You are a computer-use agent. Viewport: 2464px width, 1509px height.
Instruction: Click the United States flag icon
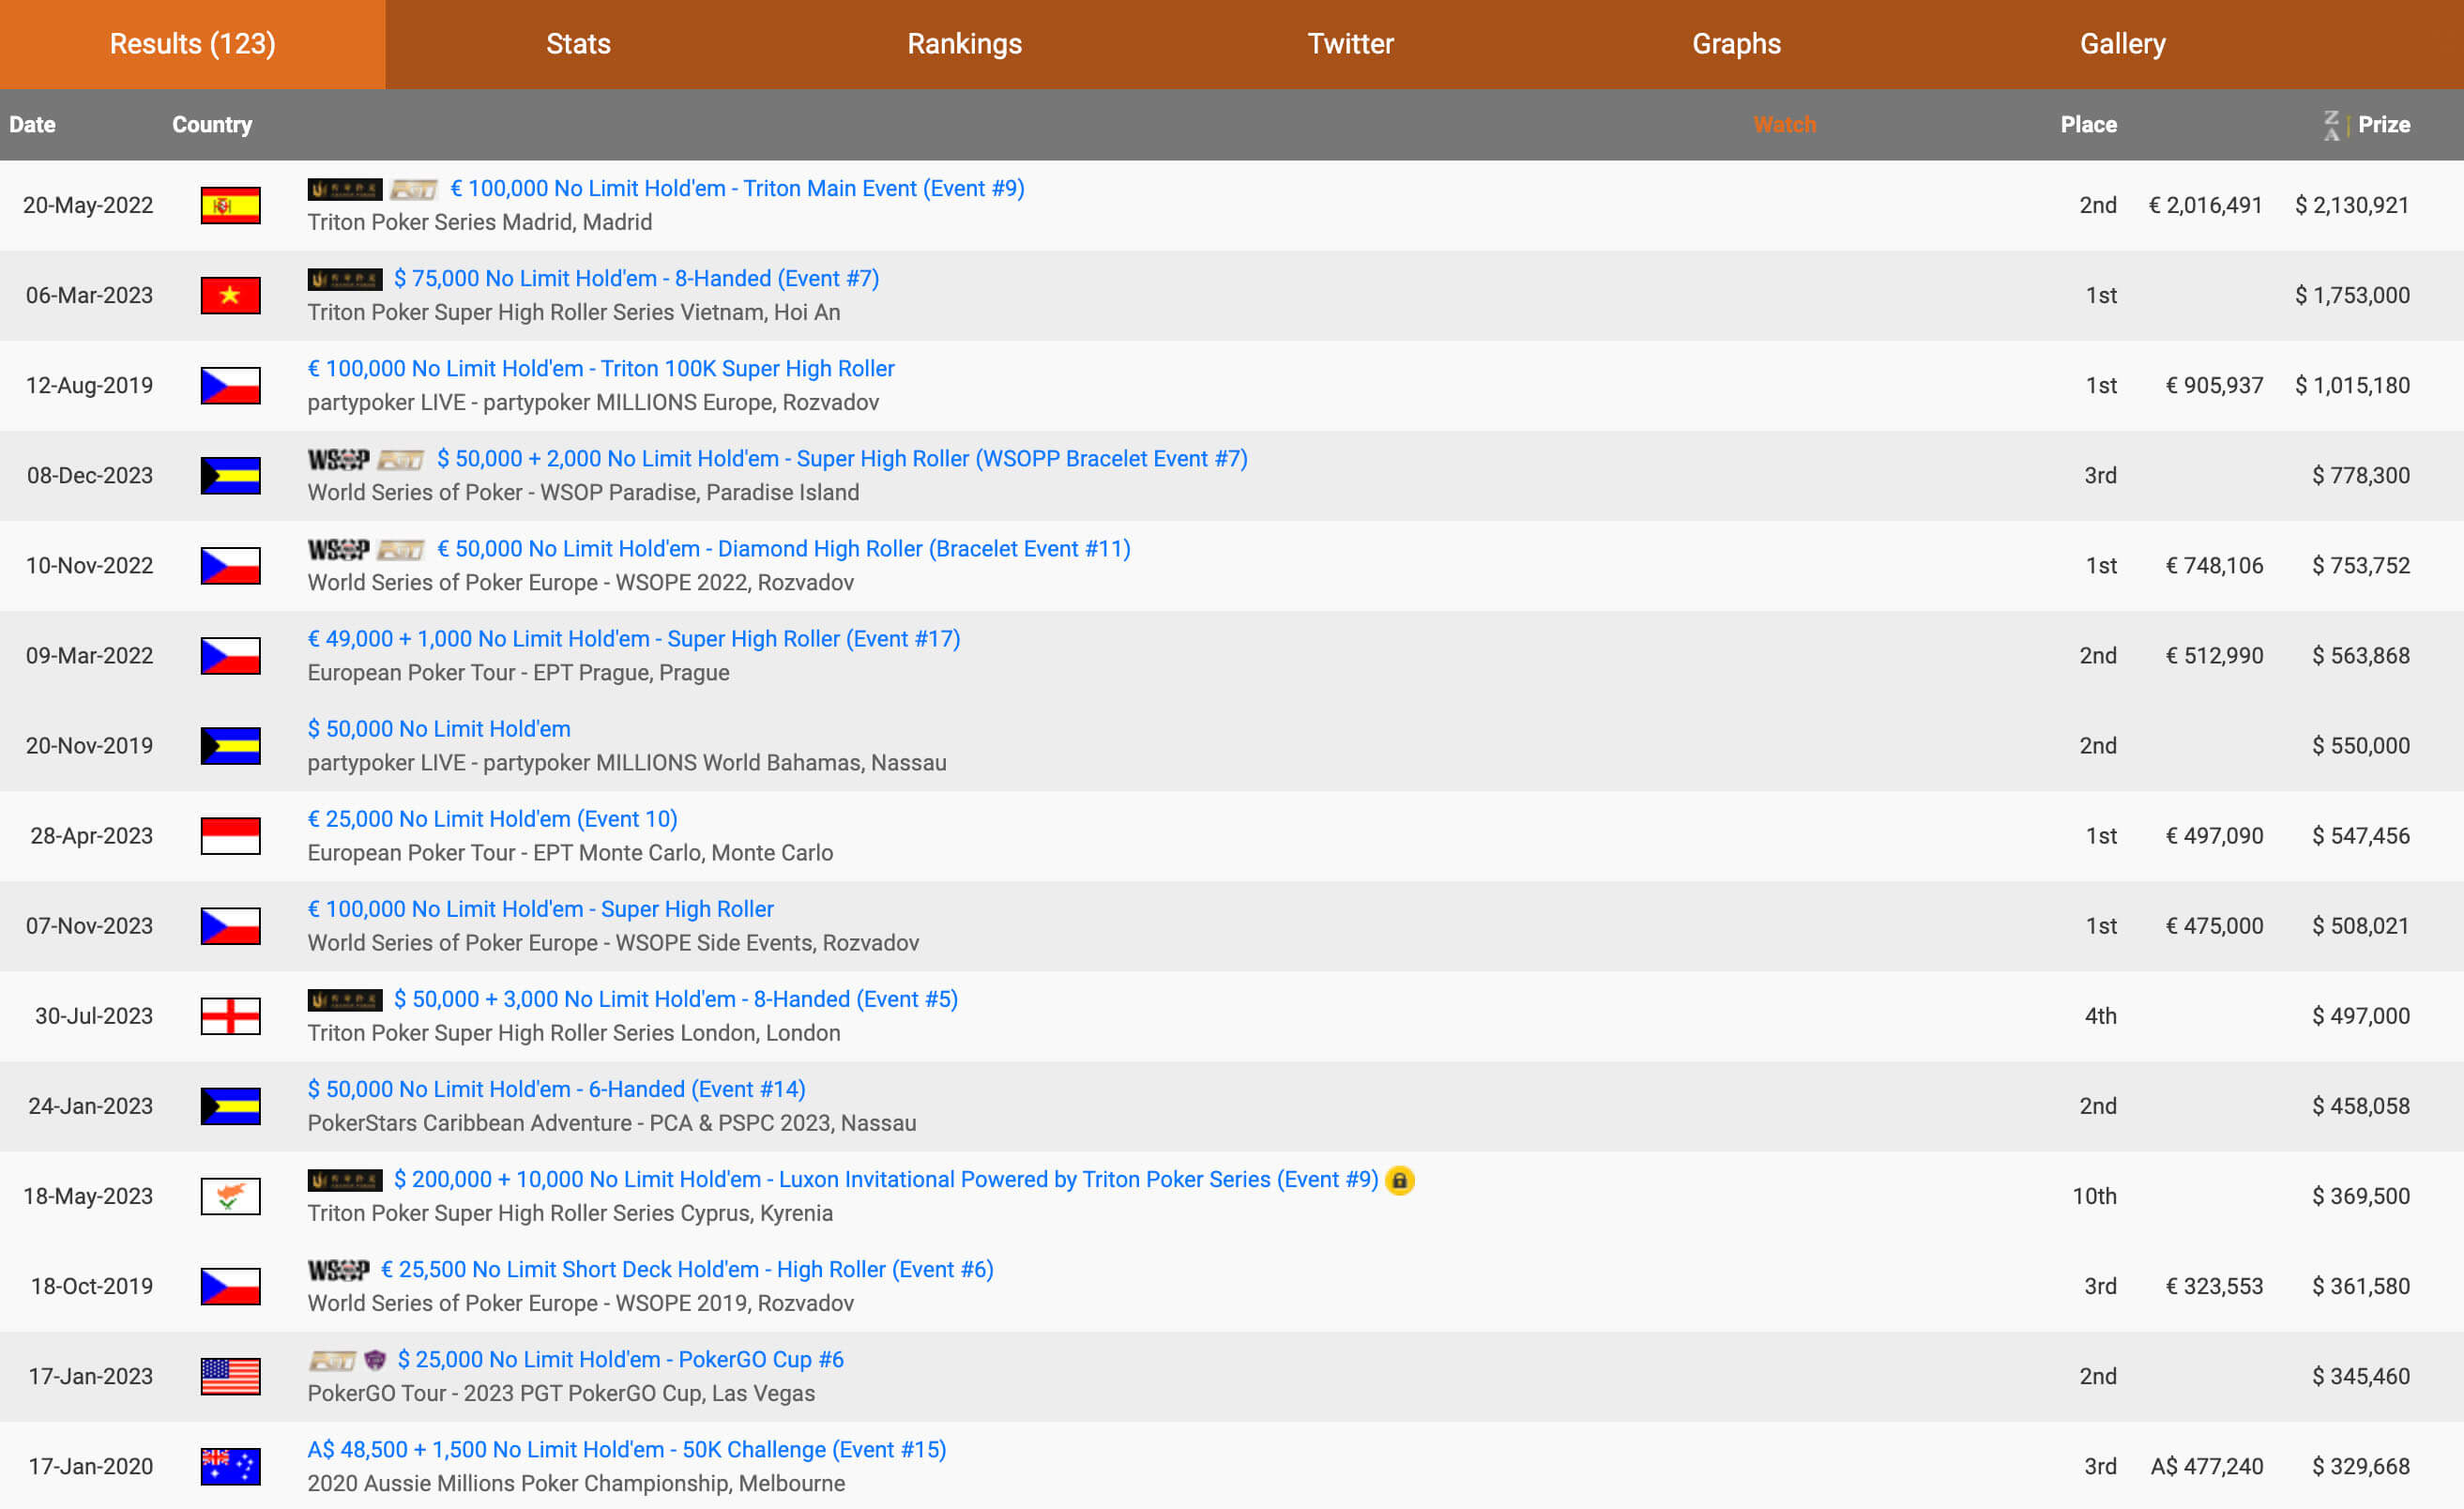pos(230,1376)
